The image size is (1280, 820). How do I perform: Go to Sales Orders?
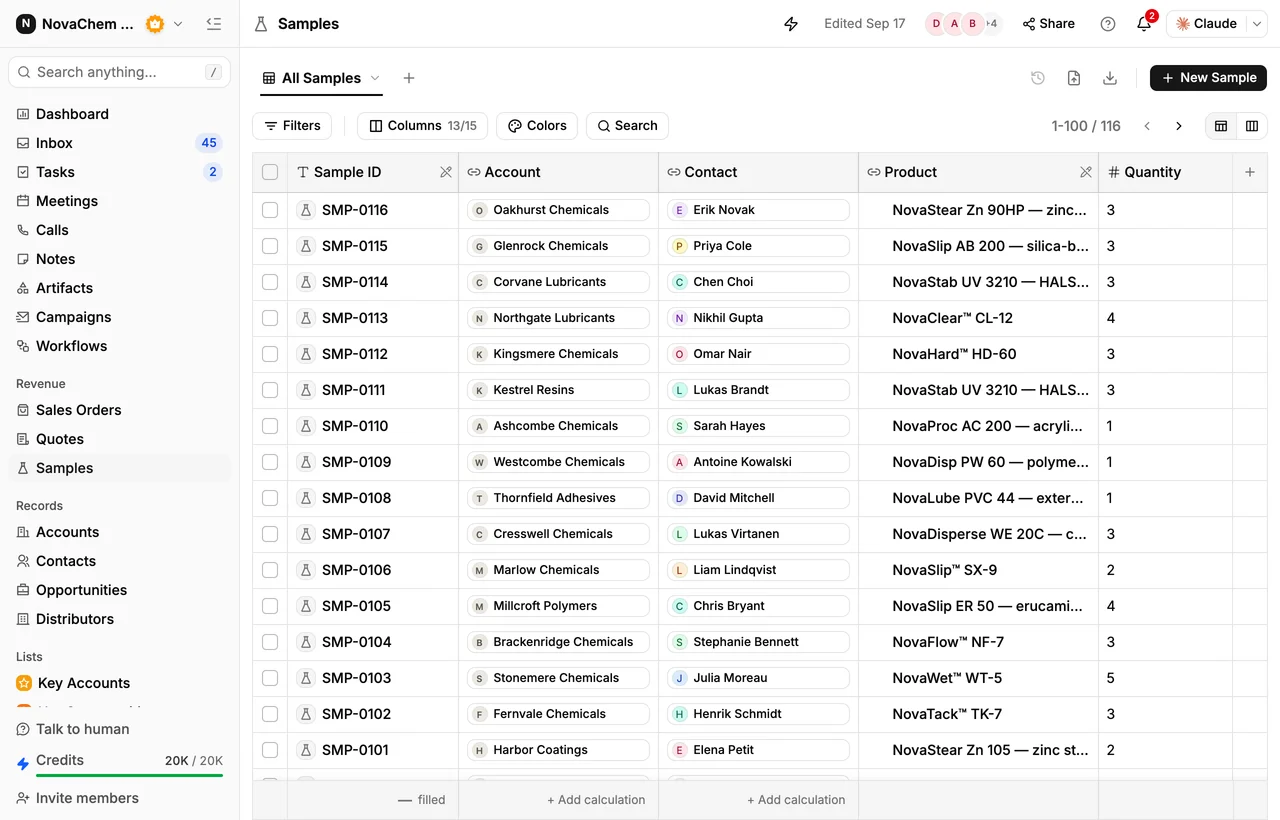click(120, 410)
